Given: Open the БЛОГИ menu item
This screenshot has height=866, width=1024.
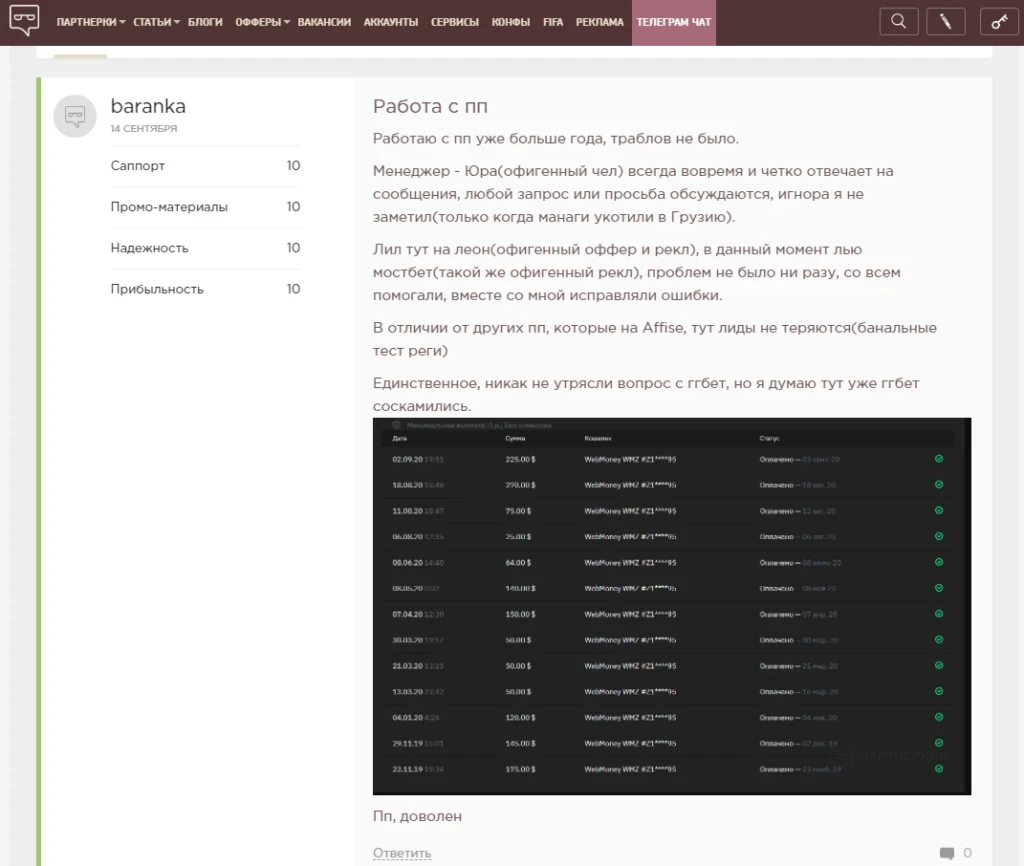Looking at the screenshot, I should point(205,22).
